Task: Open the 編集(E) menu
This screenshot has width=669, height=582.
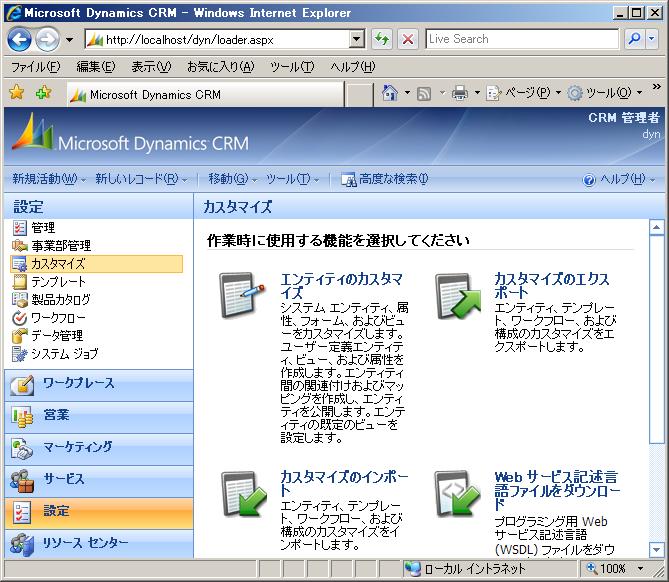Action: click(x=96, y=67)
